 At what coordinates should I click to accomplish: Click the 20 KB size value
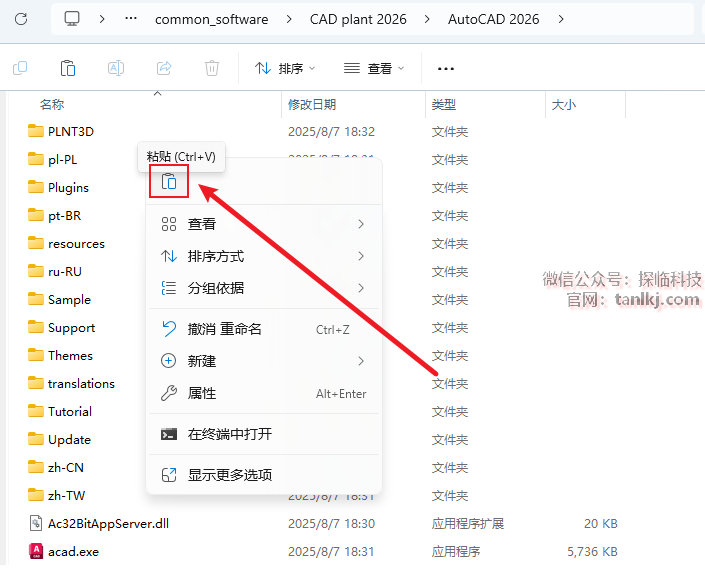pyautogui.click(x=601, y=524)
